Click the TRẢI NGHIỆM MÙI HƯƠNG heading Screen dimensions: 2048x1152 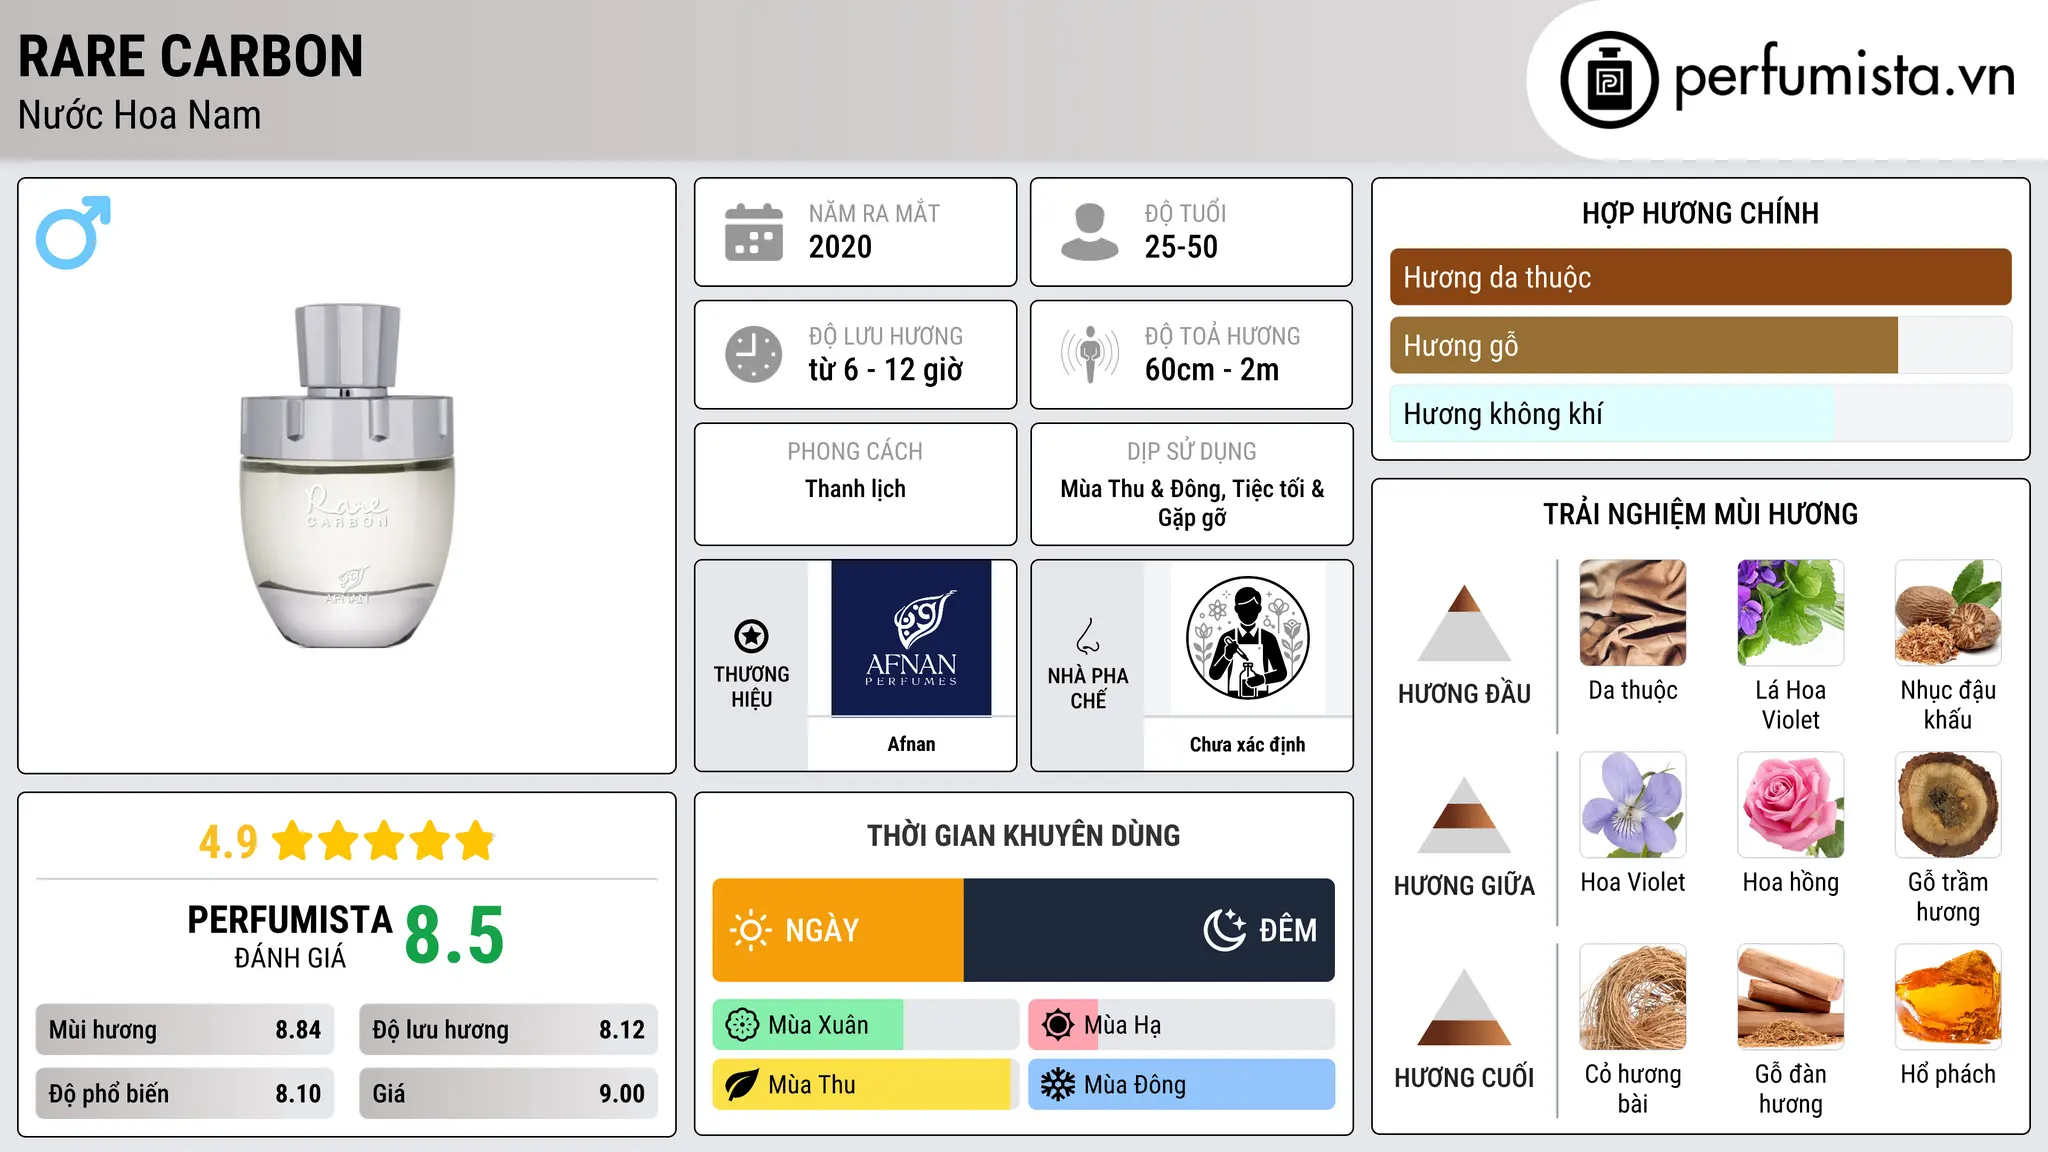pos(1700,514)
